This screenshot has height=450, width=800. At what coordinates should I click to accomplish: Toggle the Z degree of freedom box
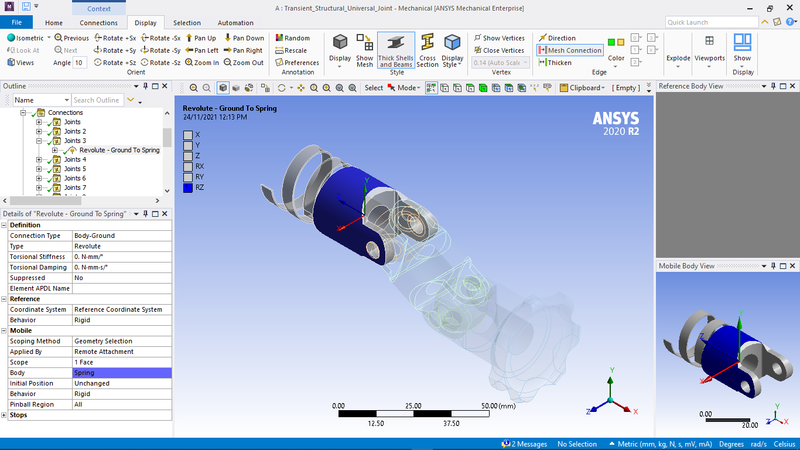click(x=188, y=156)
